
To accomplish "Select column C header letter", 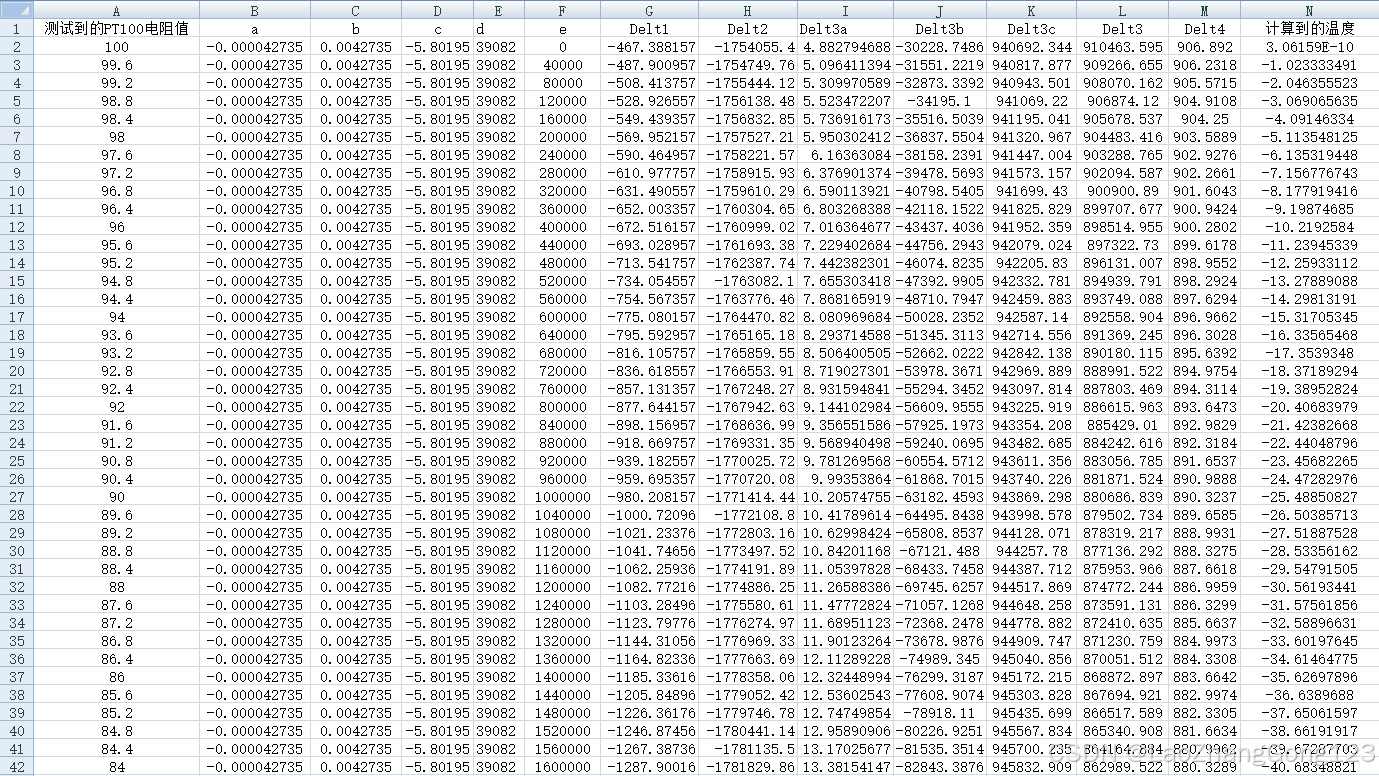I will click(356, 10).
